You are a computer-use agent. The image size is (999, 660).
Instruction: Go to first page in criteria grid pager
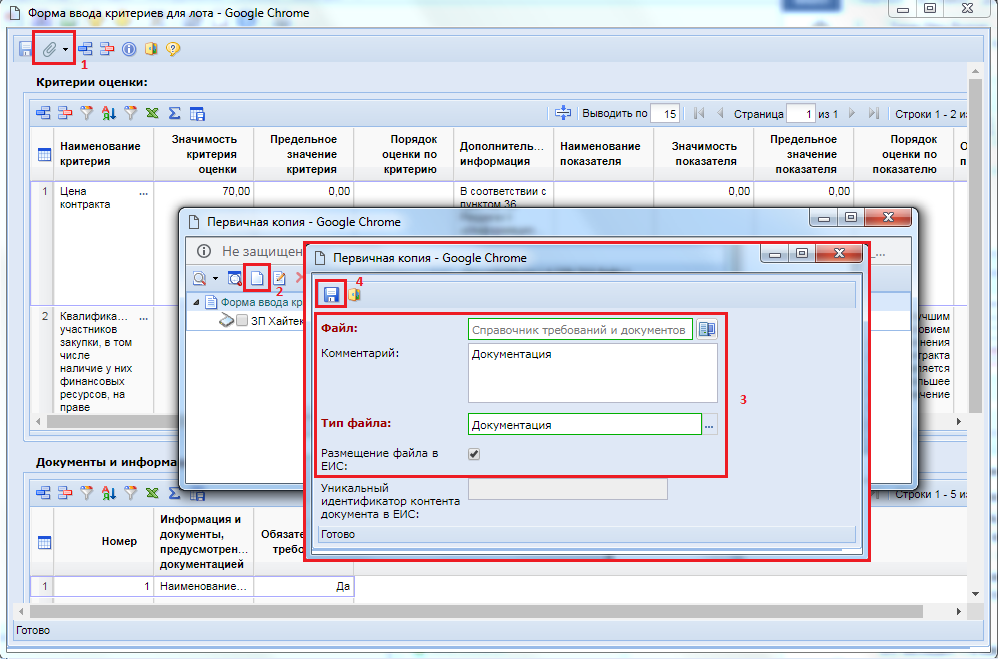coord(699,113)
